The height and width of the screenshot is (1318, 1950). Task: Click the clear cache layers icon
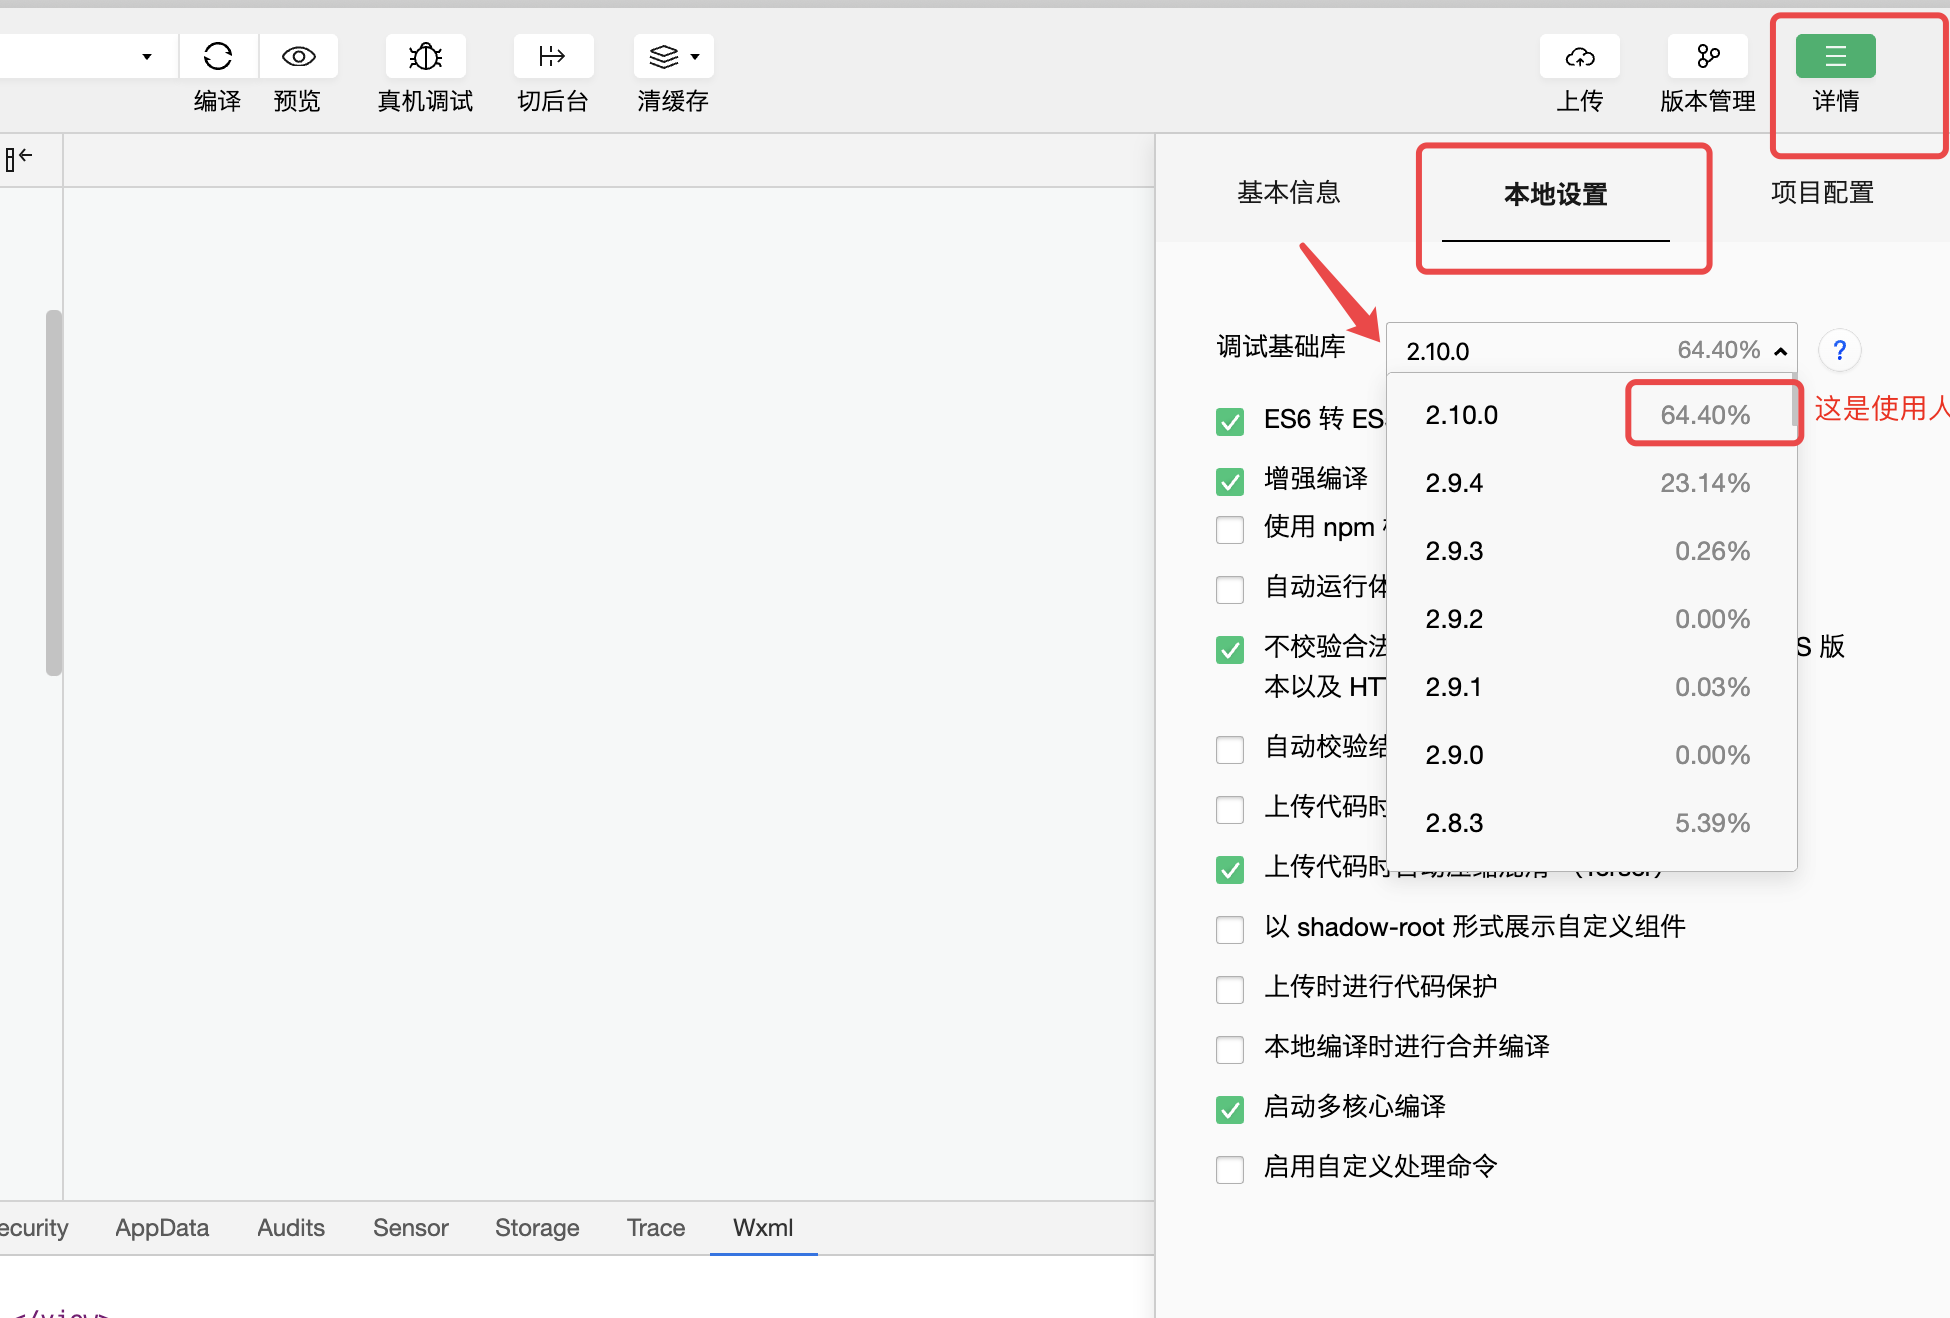coord(665,56)
